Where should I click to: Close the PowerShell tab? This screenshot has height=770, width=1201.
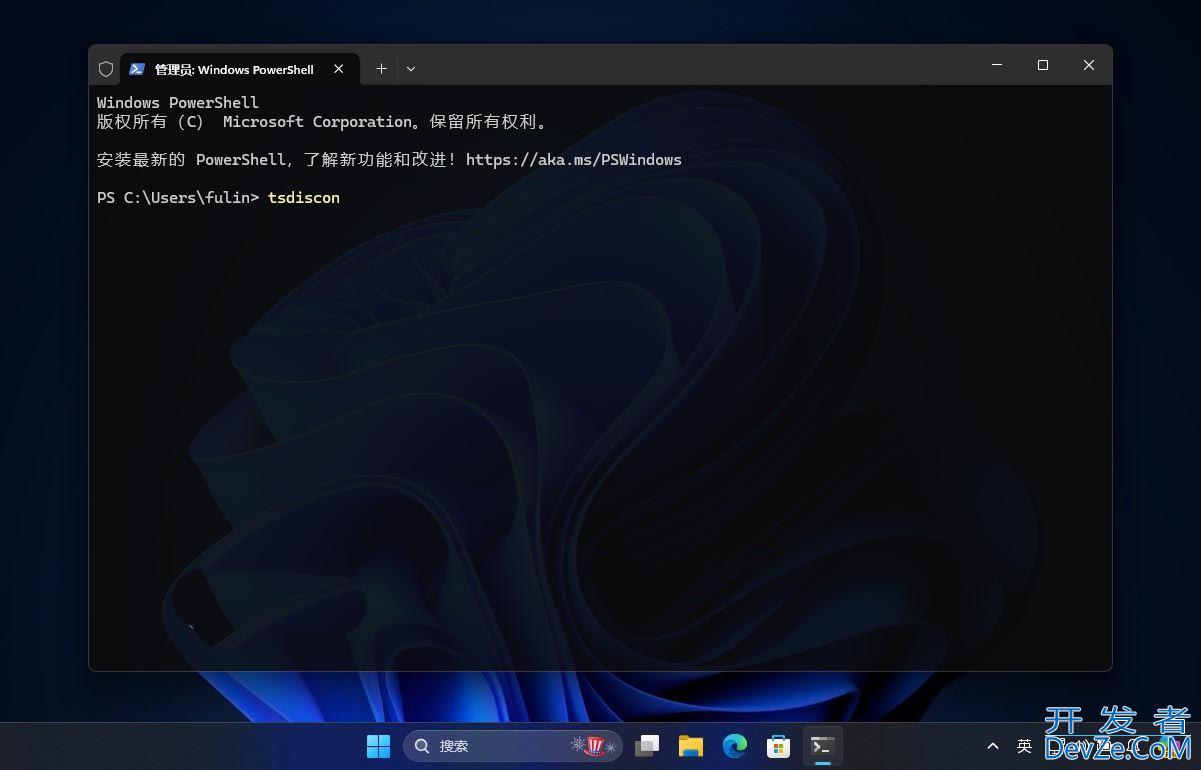(339, 69)
